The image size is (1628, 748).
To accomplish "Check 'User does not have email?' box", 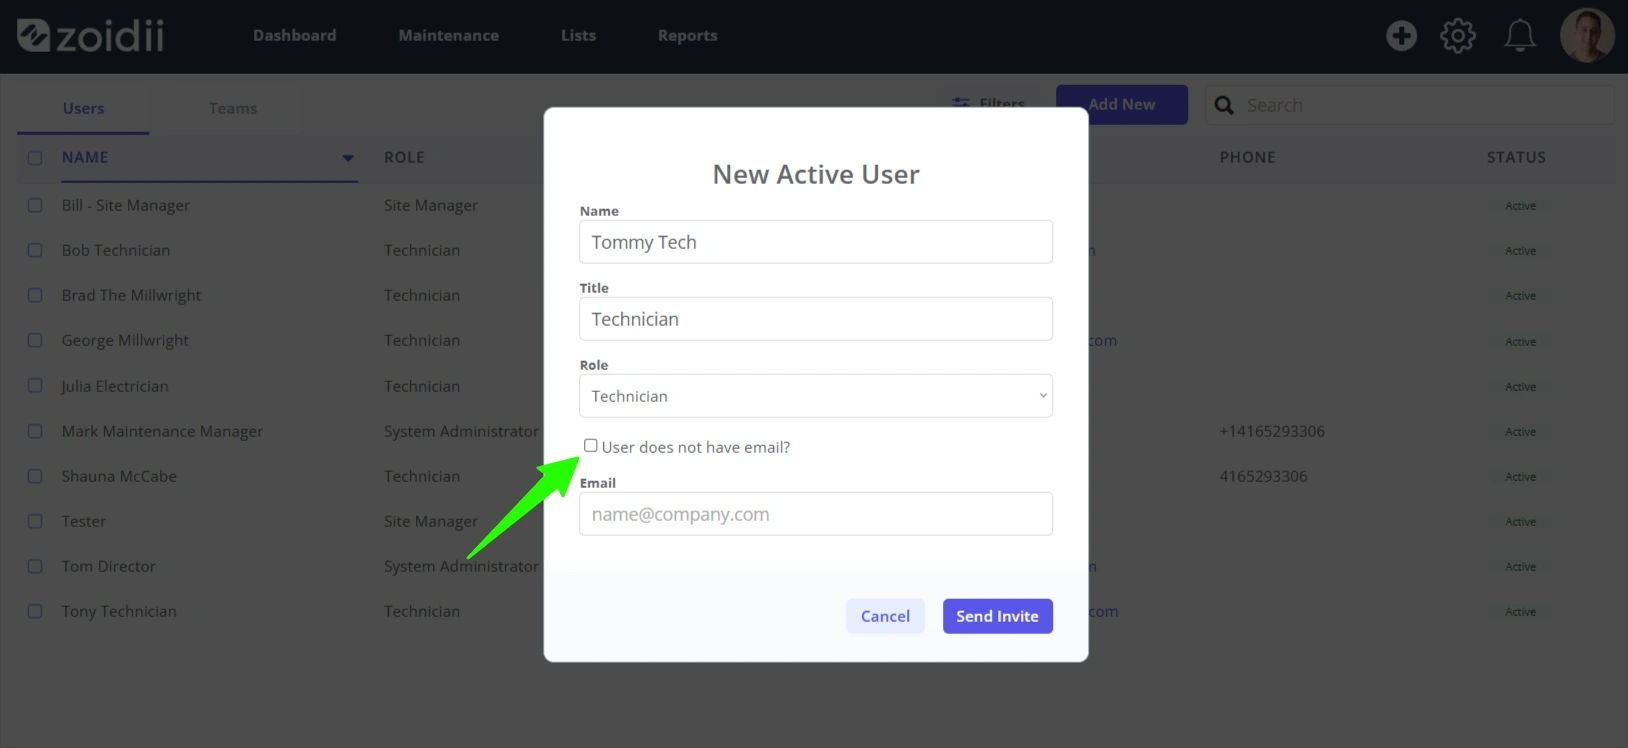I will (591, 446).
